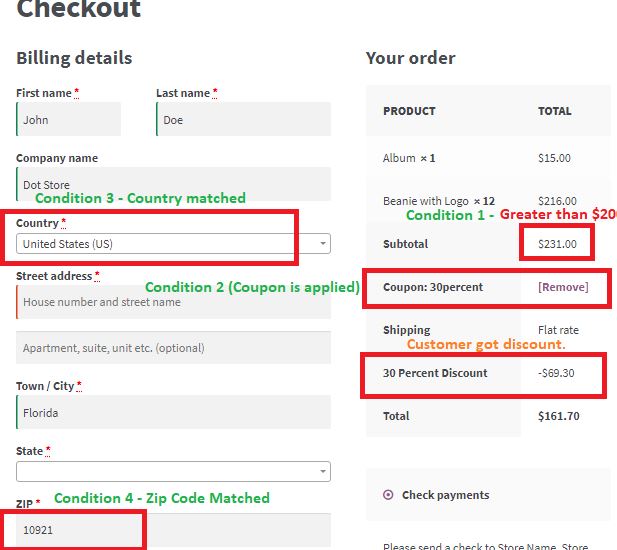Click the Country dropdown arrow
The image size is (617, 550).
[x=323, y=244]
